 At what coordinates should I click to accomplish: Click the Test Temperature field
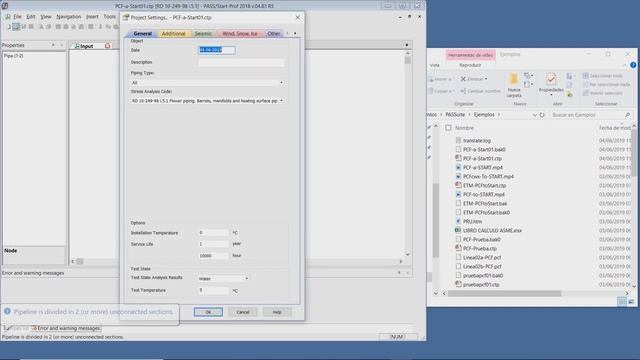coord(213,290)
